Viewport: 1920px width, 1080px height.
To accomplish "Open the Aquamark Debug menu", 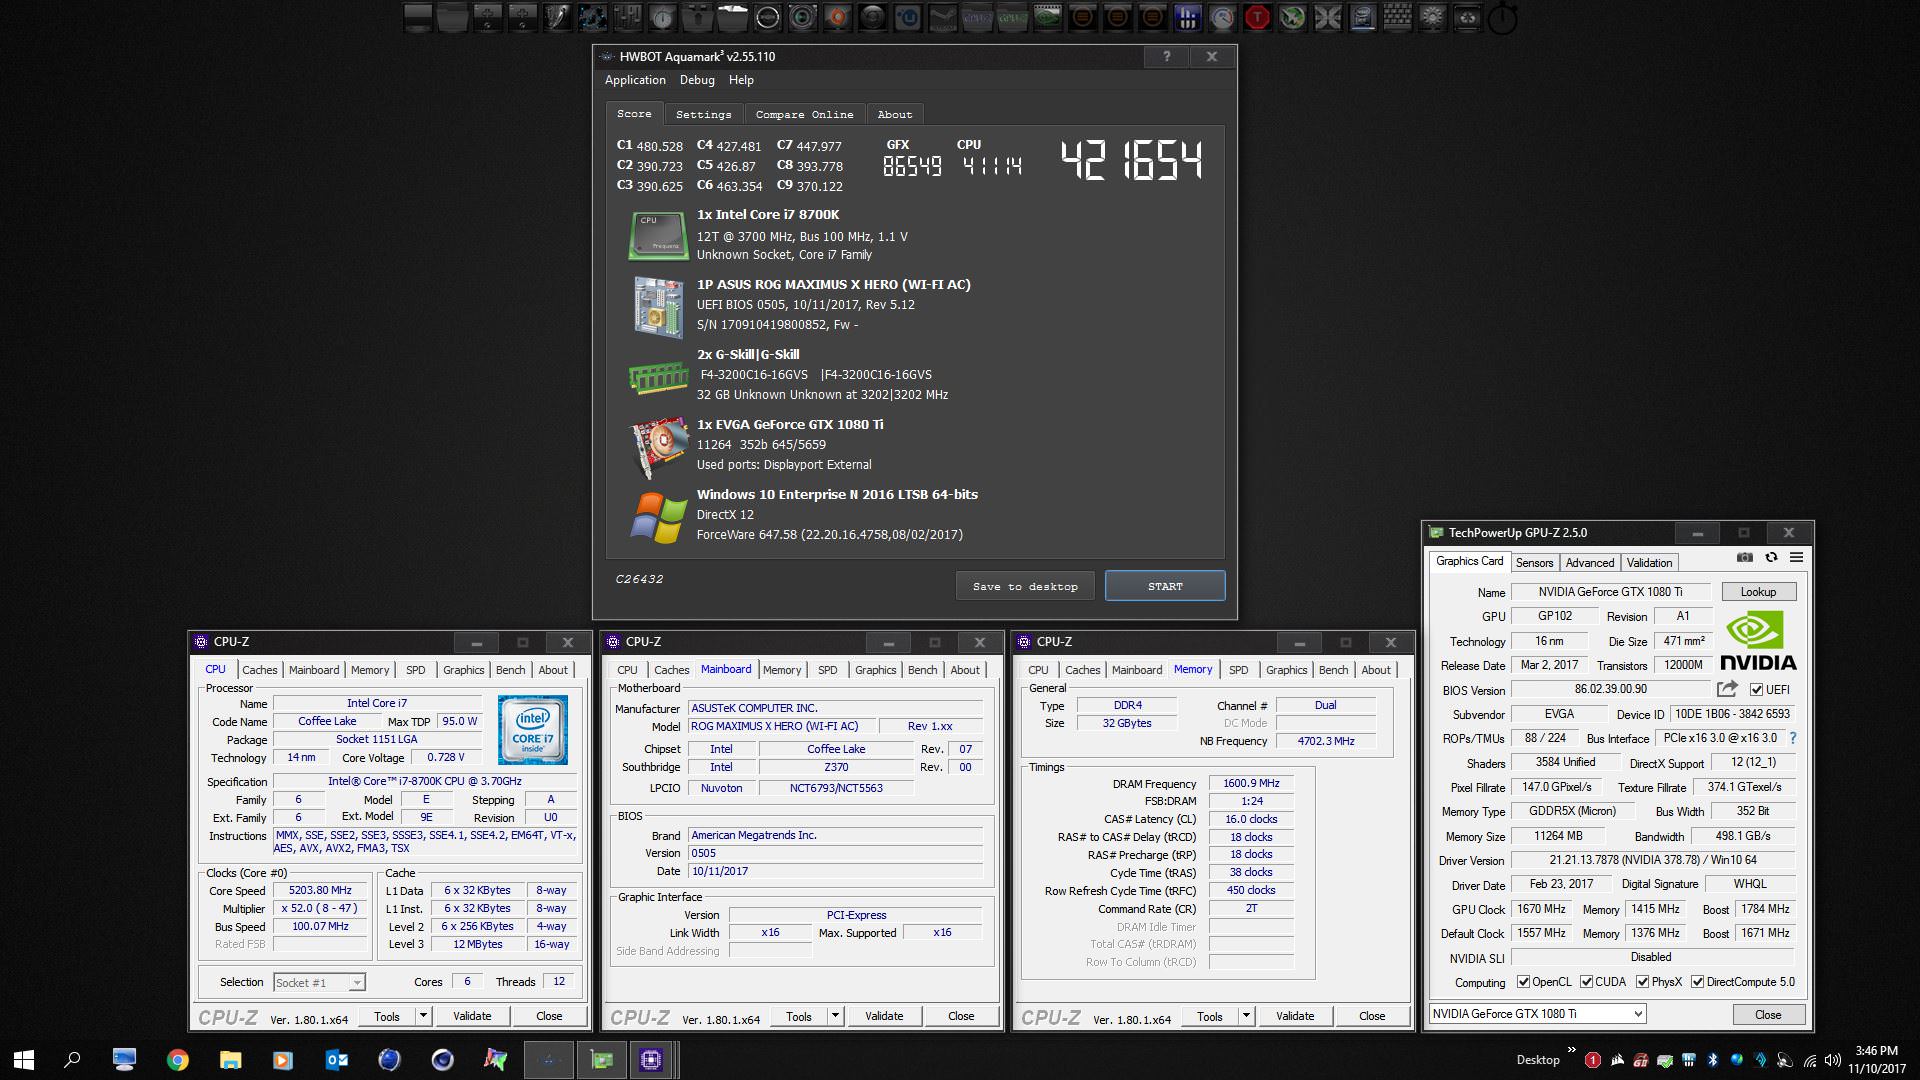I will (697, 80).
